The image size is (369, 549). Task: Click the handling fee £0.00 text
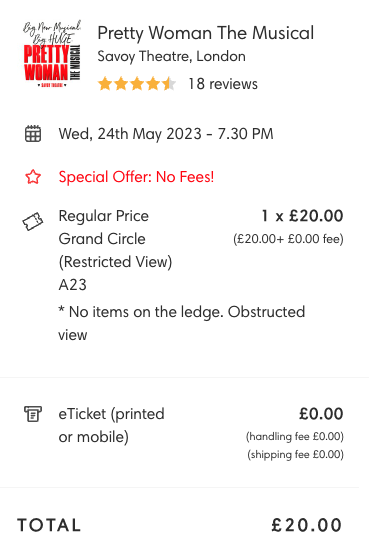295,437
